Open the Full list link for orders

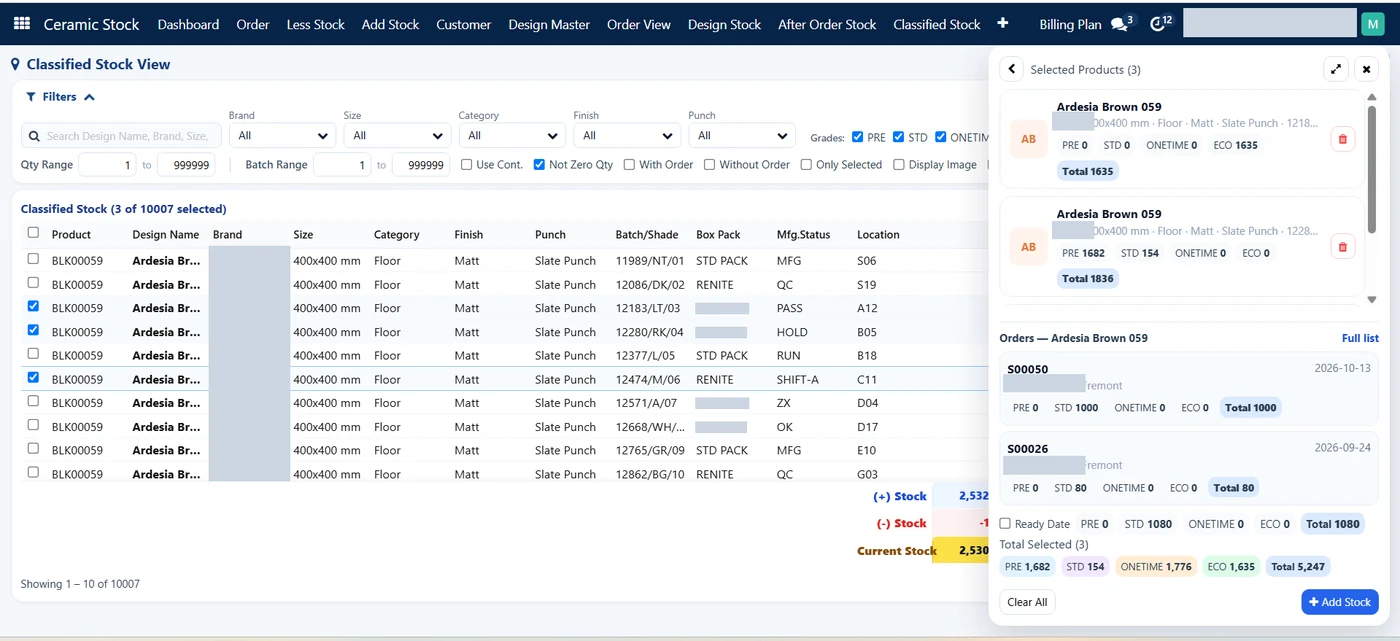(1360, 338)
